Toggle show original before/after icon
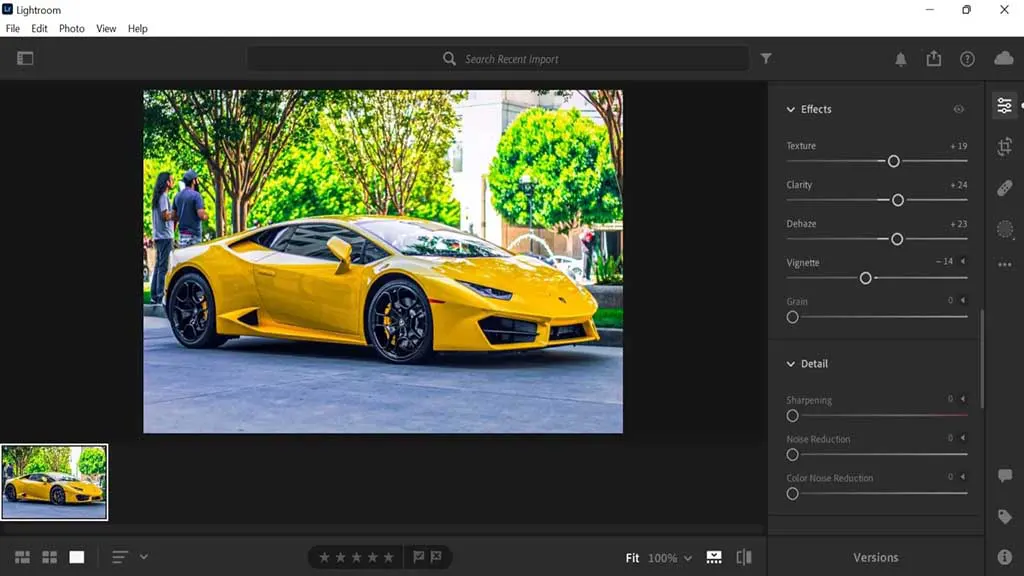The image size is (1024, 576). tap(744, 557)
